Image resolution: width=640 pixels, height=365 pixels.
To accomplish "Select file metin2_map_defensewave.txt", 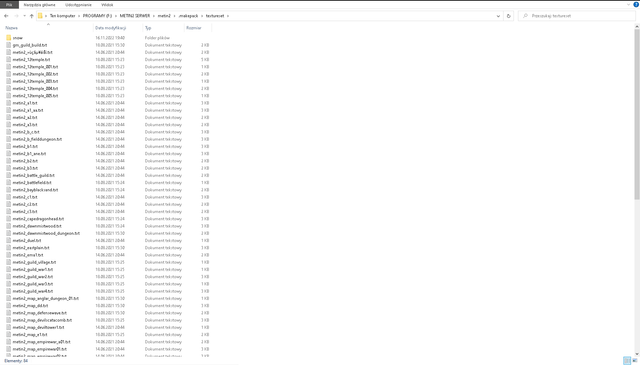I will click(x=40, y=313).
